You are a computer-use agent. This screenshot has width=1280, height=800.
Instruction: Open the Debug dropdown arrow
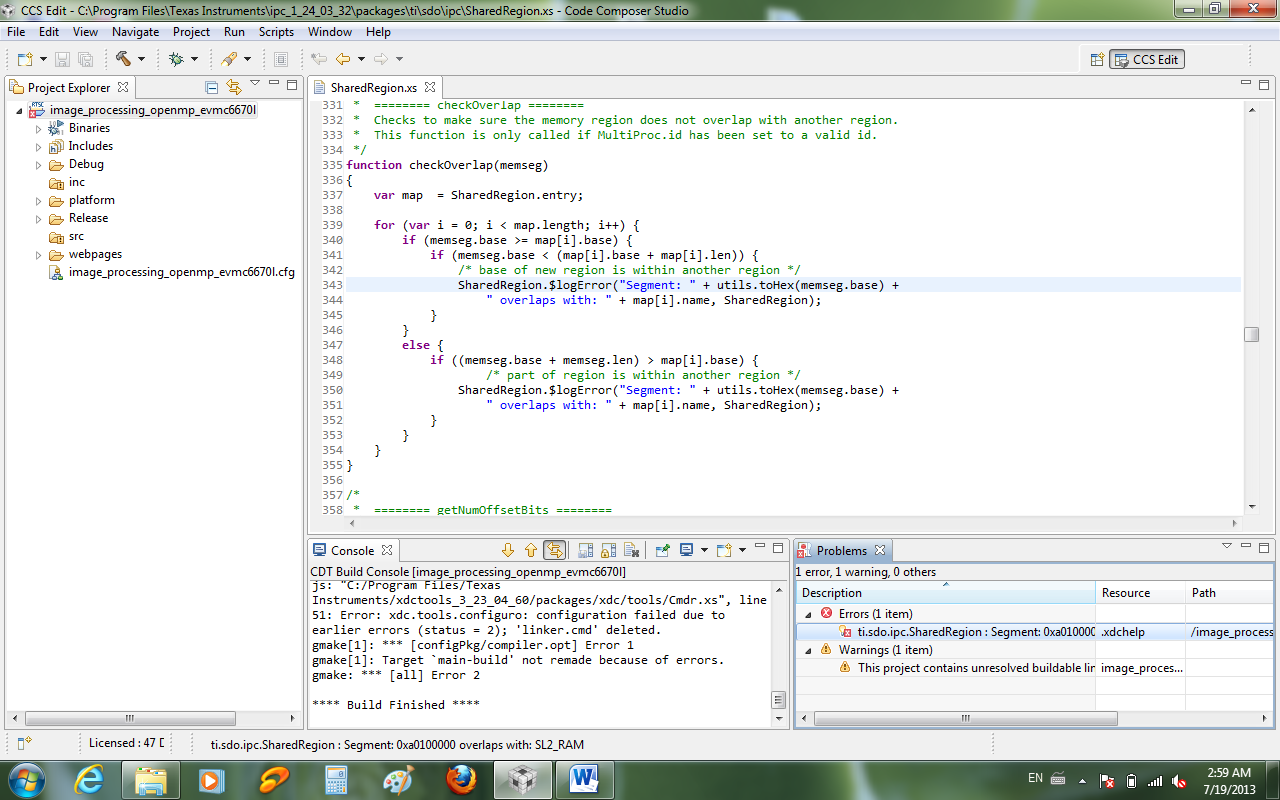point(194,60)
